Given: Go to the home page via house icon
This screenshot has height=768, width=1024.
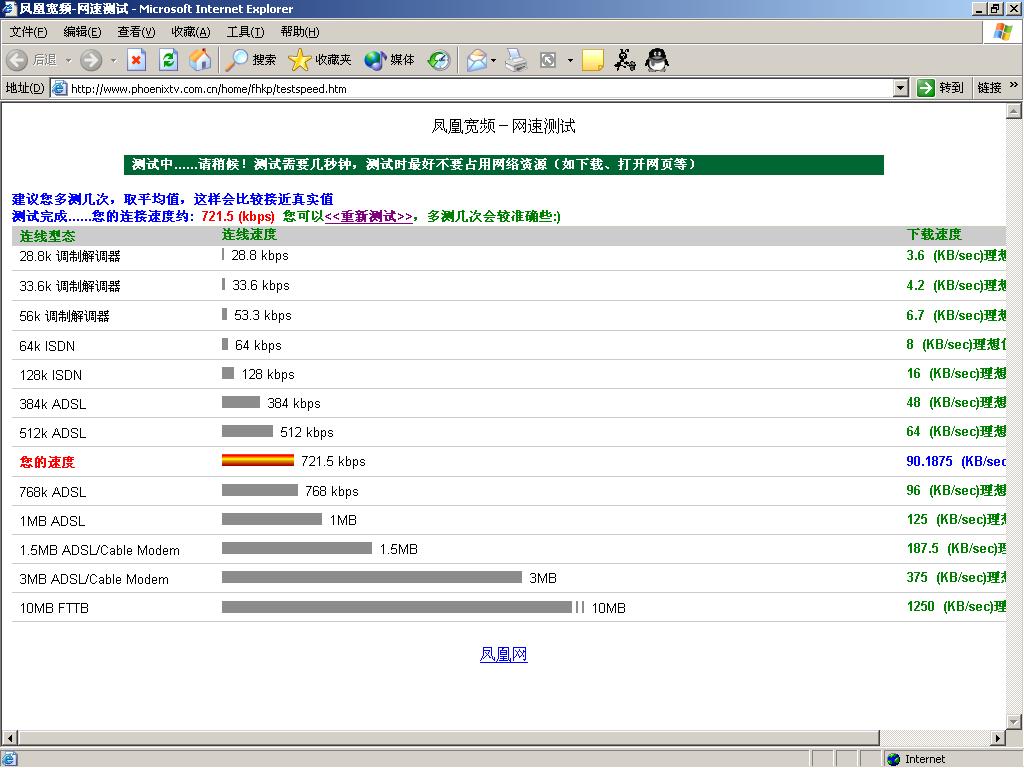Looking at the screenshot, I should [x=200, y=60].
